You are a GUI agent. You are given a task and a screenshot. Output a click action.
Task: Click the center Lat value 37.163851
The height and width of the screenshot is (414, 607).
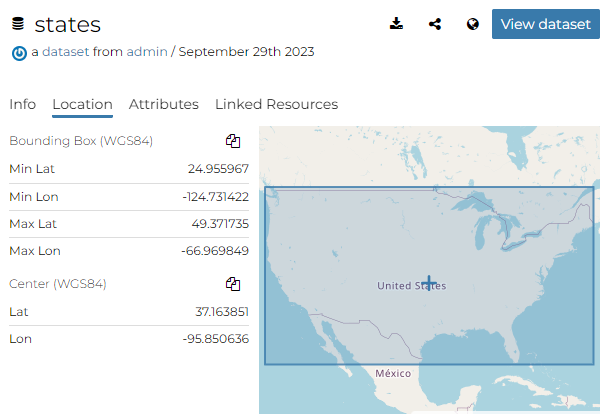tap(221, 312)
